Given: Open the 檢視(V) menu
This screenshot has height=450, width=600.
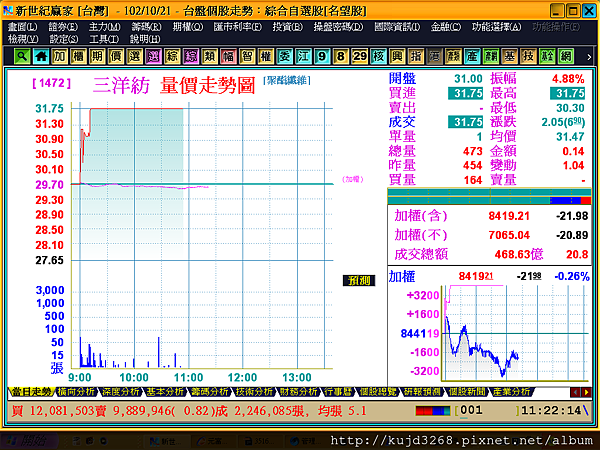Looking at the screenshot, I should click(x=23, y=39).
